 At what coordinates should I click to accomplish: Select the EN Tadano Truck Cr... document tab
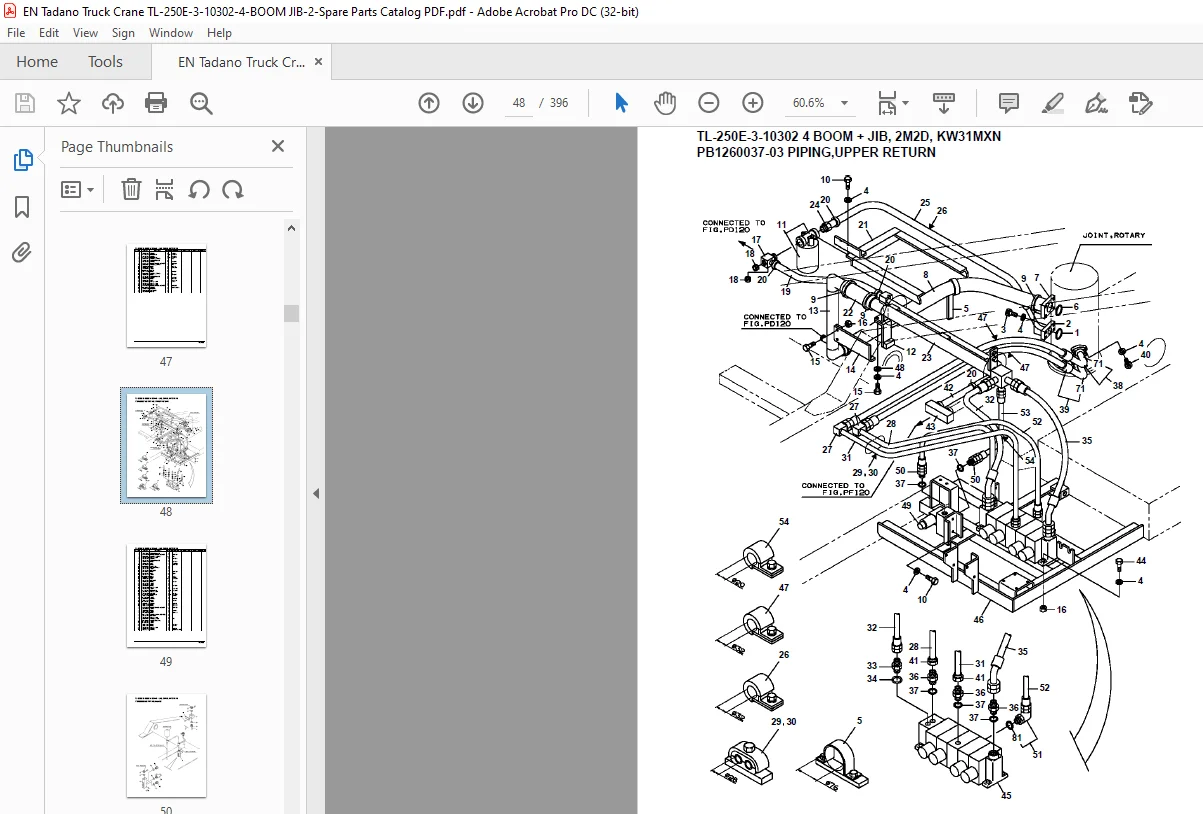(x=241, y=61)
